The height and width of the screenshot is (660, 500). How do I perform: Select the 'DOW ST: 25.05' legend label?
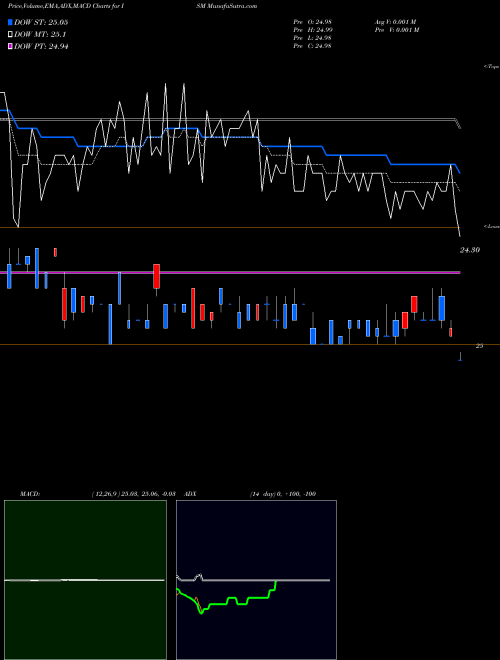pos(41,22)
